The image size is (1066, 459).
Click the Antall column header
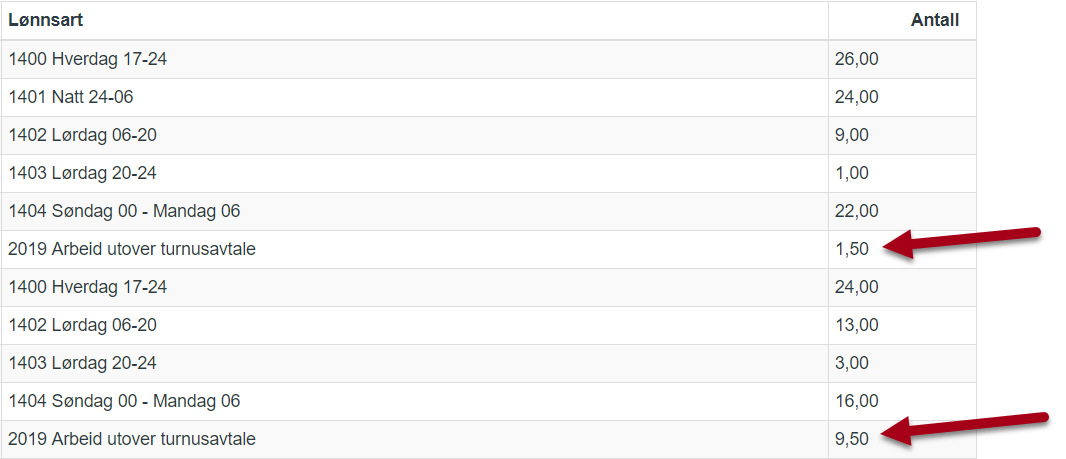935,20
